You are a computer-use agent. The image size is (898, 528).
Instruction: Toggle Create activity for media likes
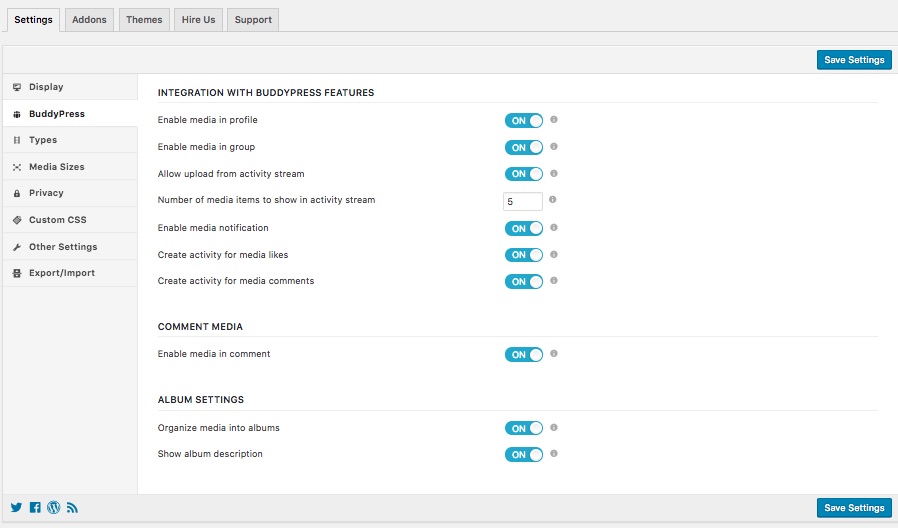[524, 255]
